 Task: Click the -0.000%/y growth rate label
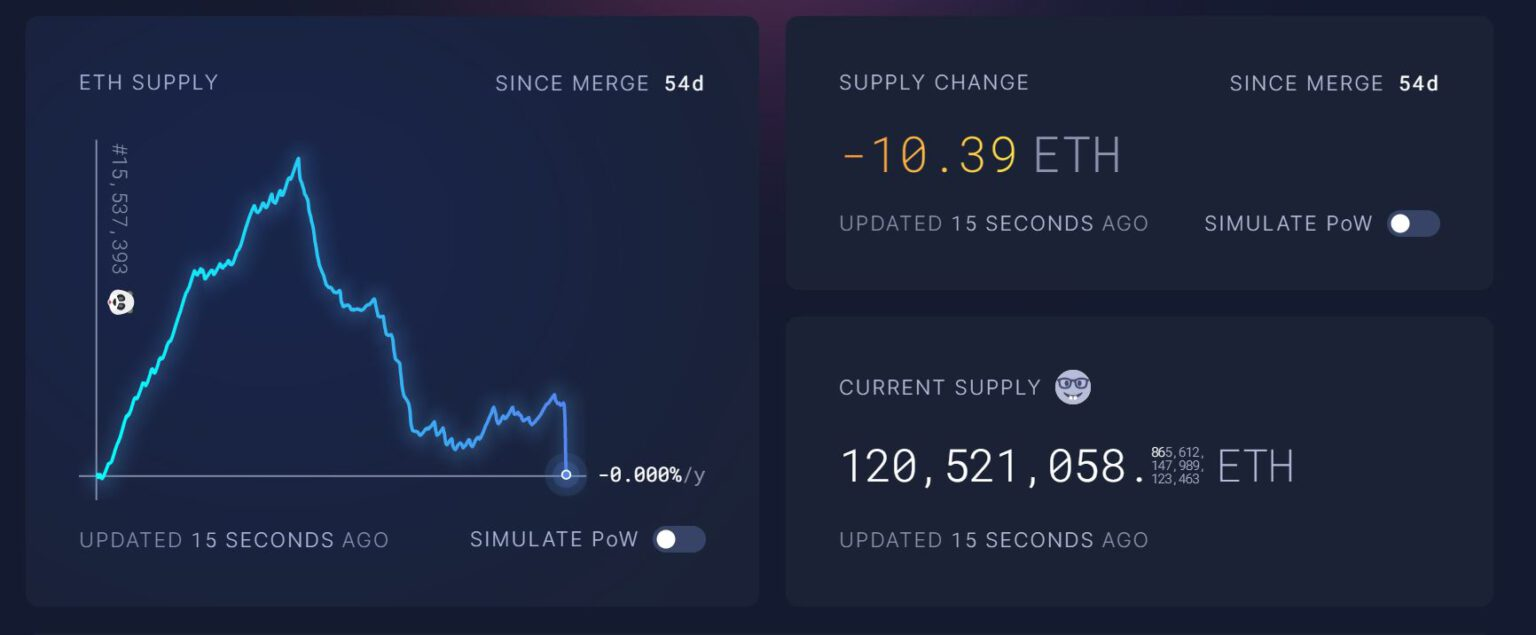pos(651,475)
